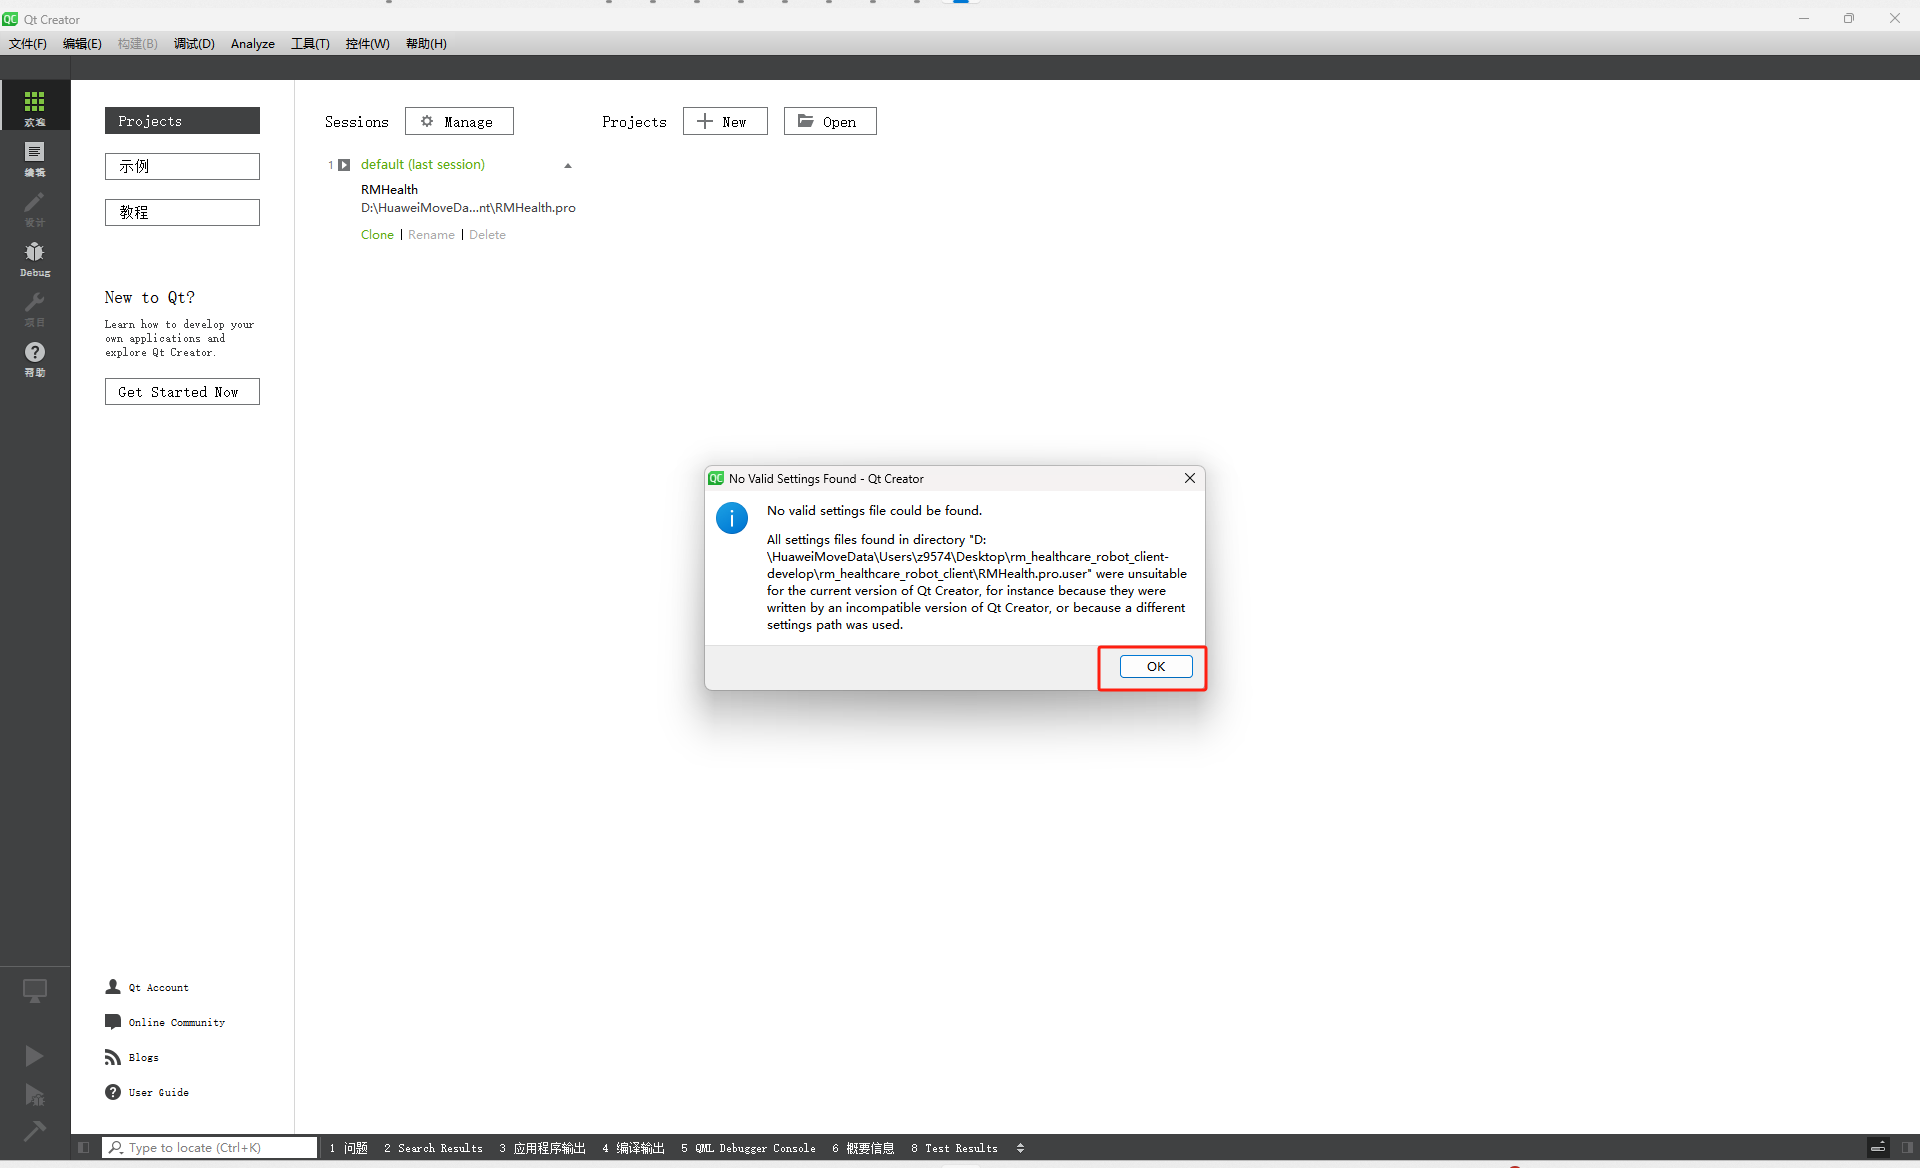This screenshot has height=1168, width=1920.
Task: Click RMHealth.pro path text
Action: click(x=468, y=208)
